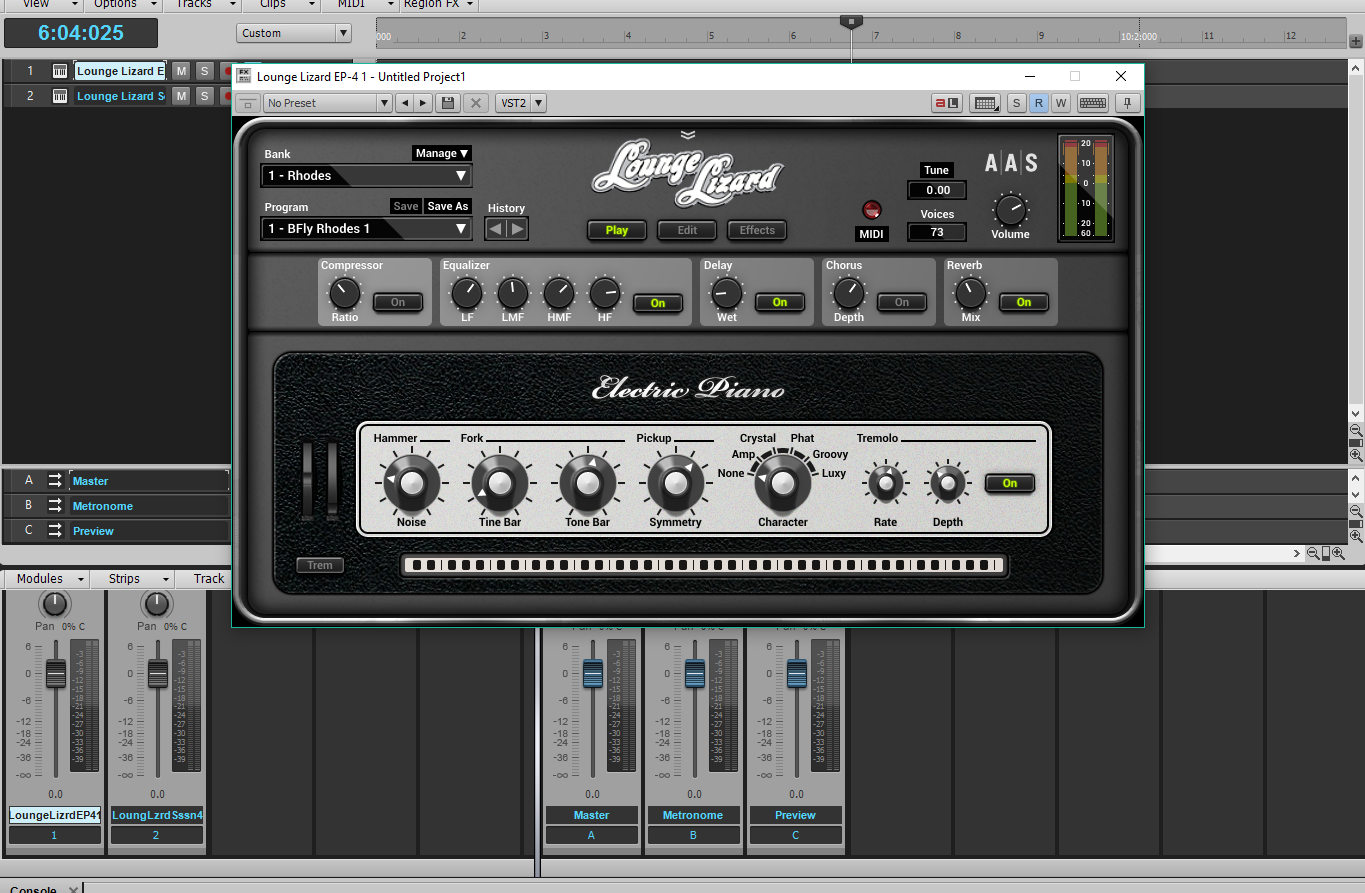Click the keyboard options icon with small corner arrow

[x=985, y=103]
